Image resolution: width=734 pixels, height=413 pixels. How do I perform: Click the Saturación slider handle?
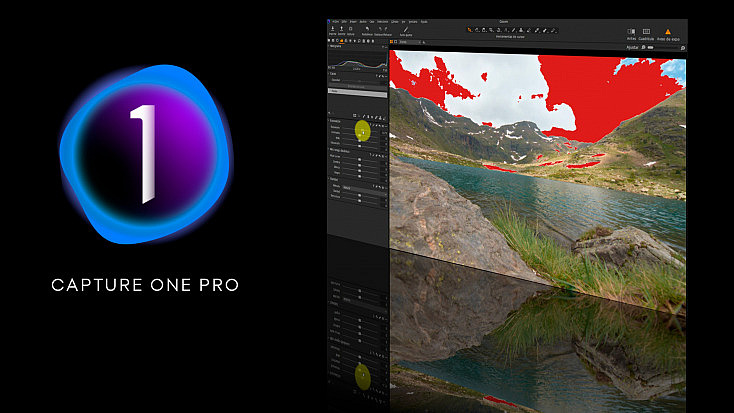[360, 146]
